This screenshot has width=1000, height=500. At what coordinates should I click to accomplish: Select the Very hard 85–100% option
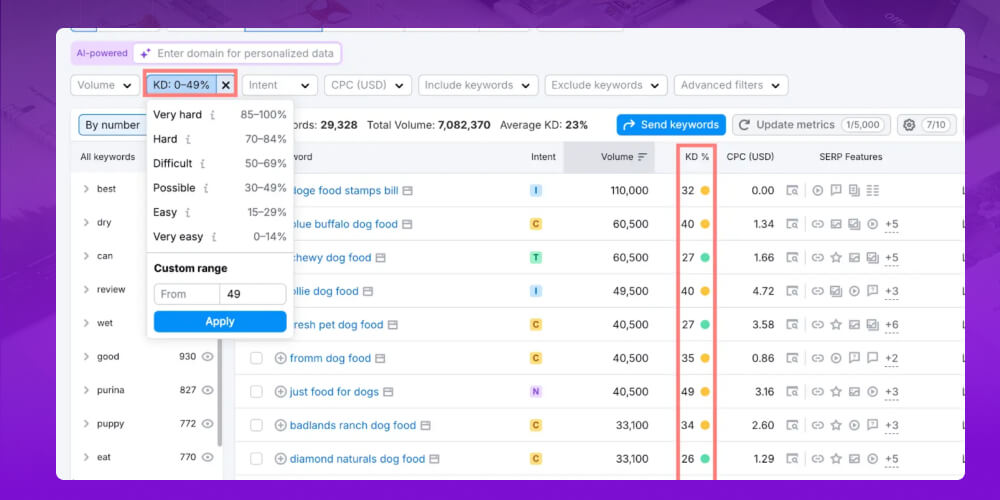pos(220,115)
